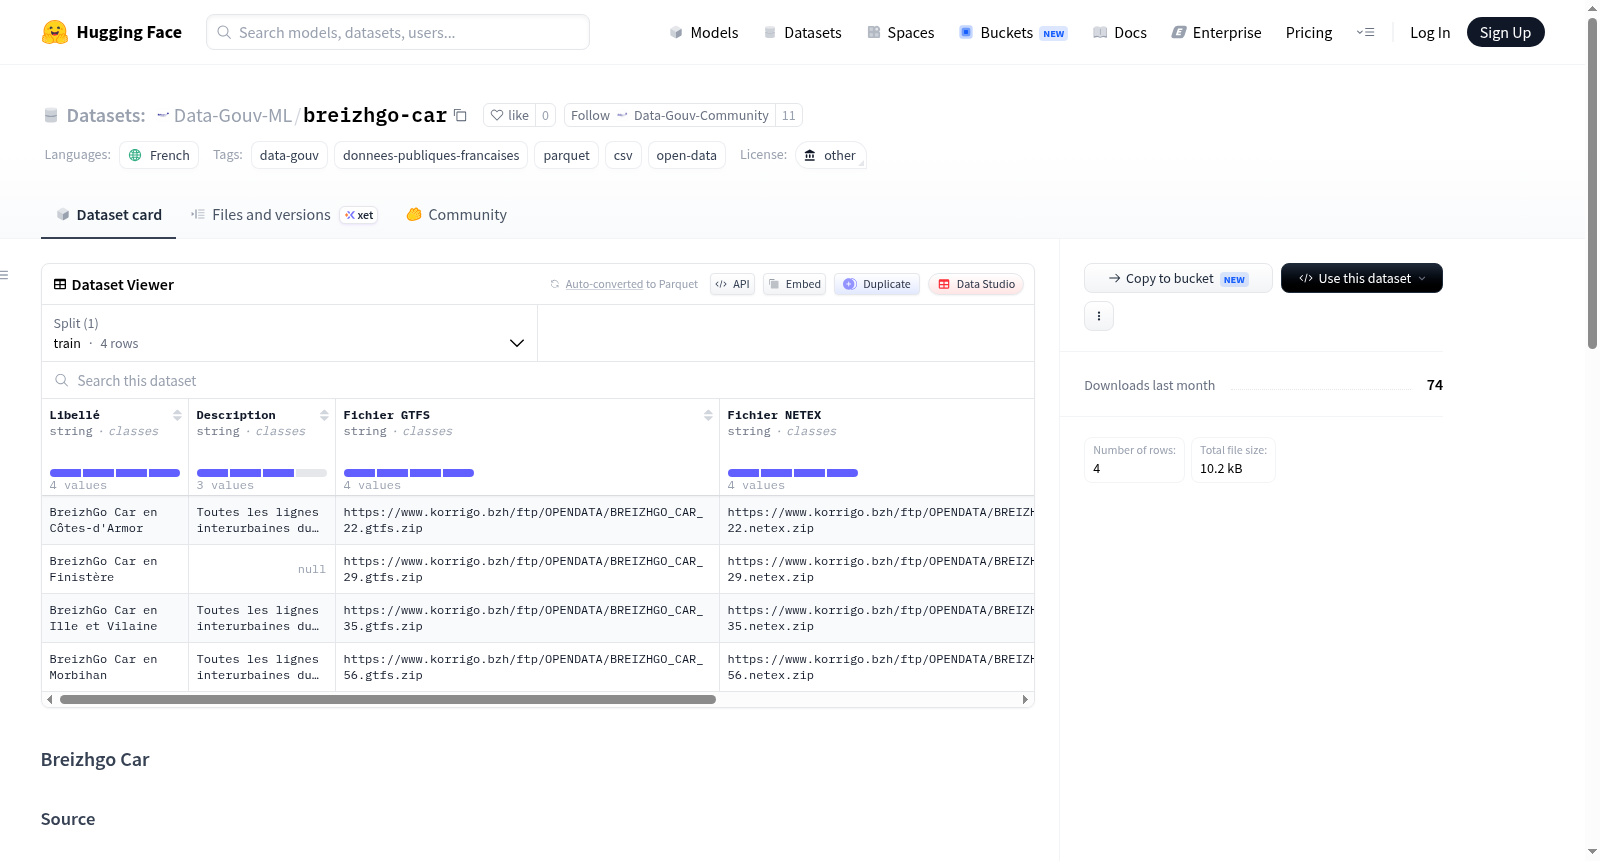Open Data Studio
Viewport: 1600px width, 861px height.
(x=976, y=284)
